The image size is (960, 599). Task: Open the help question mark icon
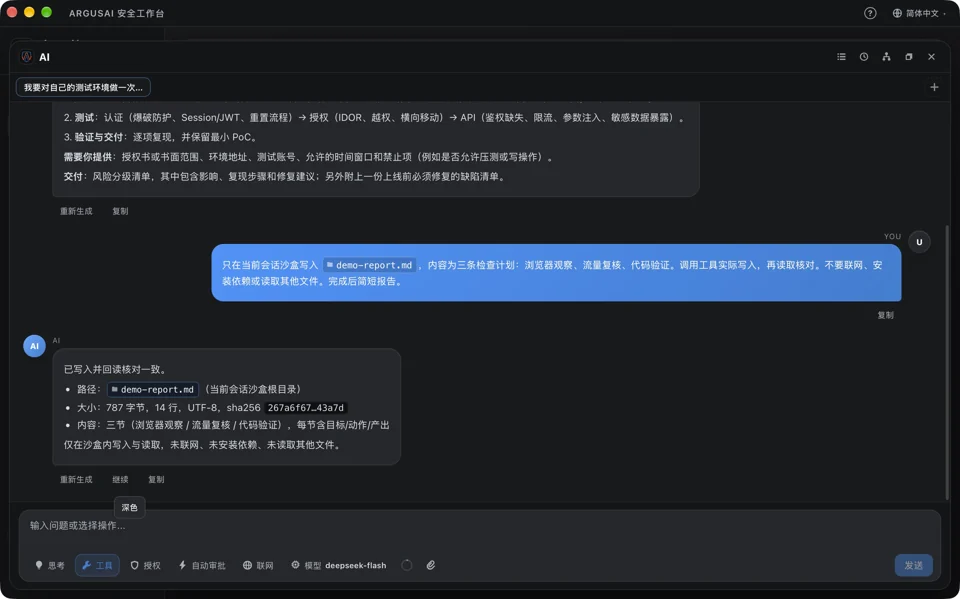[869, 13]
